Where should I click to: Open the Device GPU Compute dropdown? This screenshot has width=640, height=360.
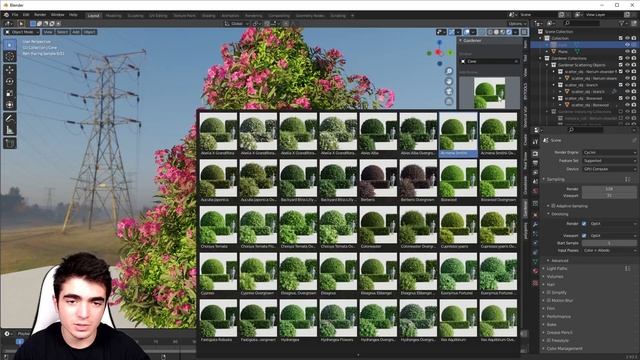click(609, 169)
